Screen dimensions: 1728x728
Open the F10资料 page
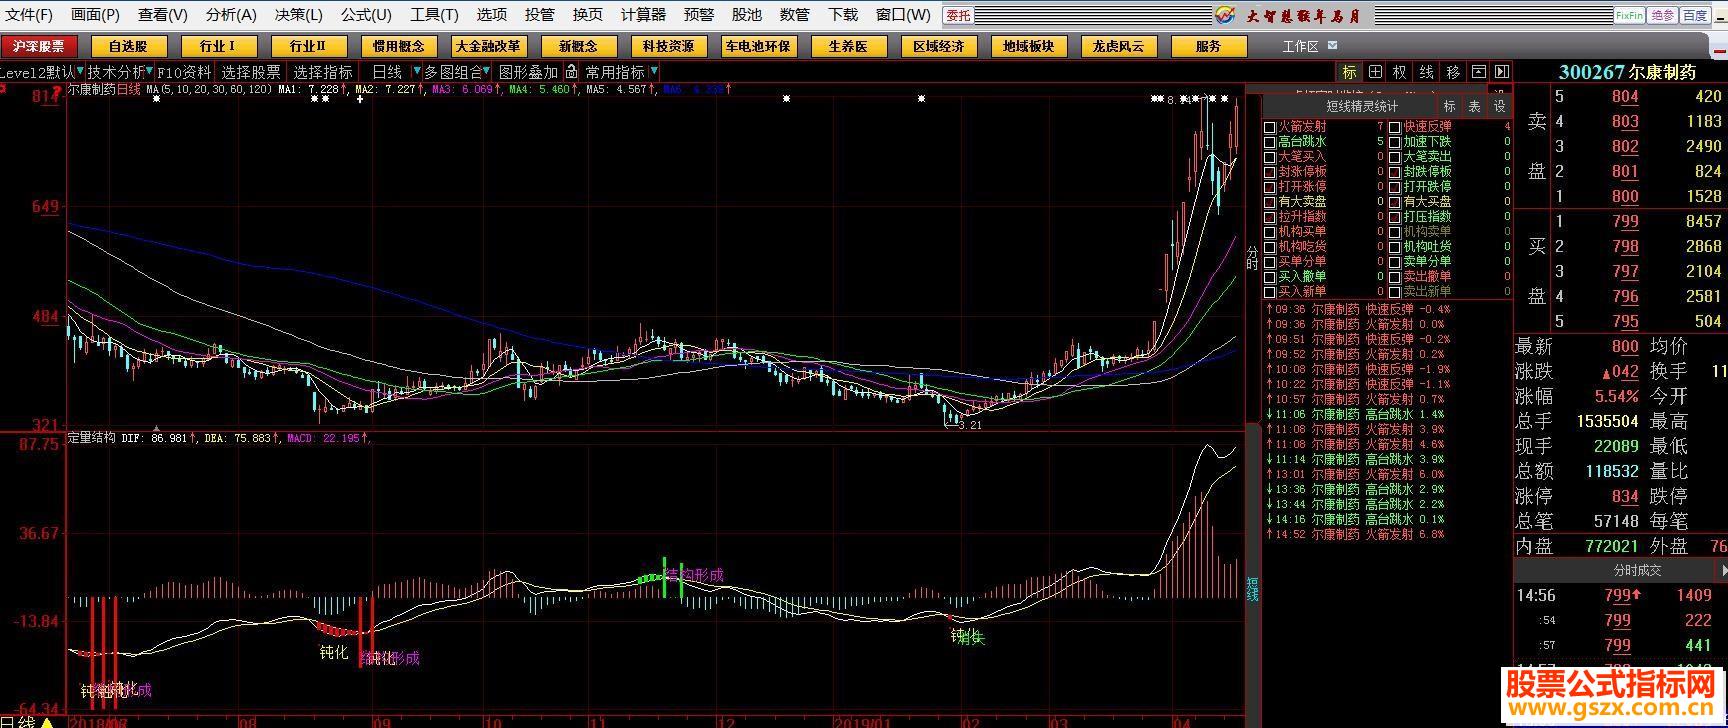pos(185,72)
